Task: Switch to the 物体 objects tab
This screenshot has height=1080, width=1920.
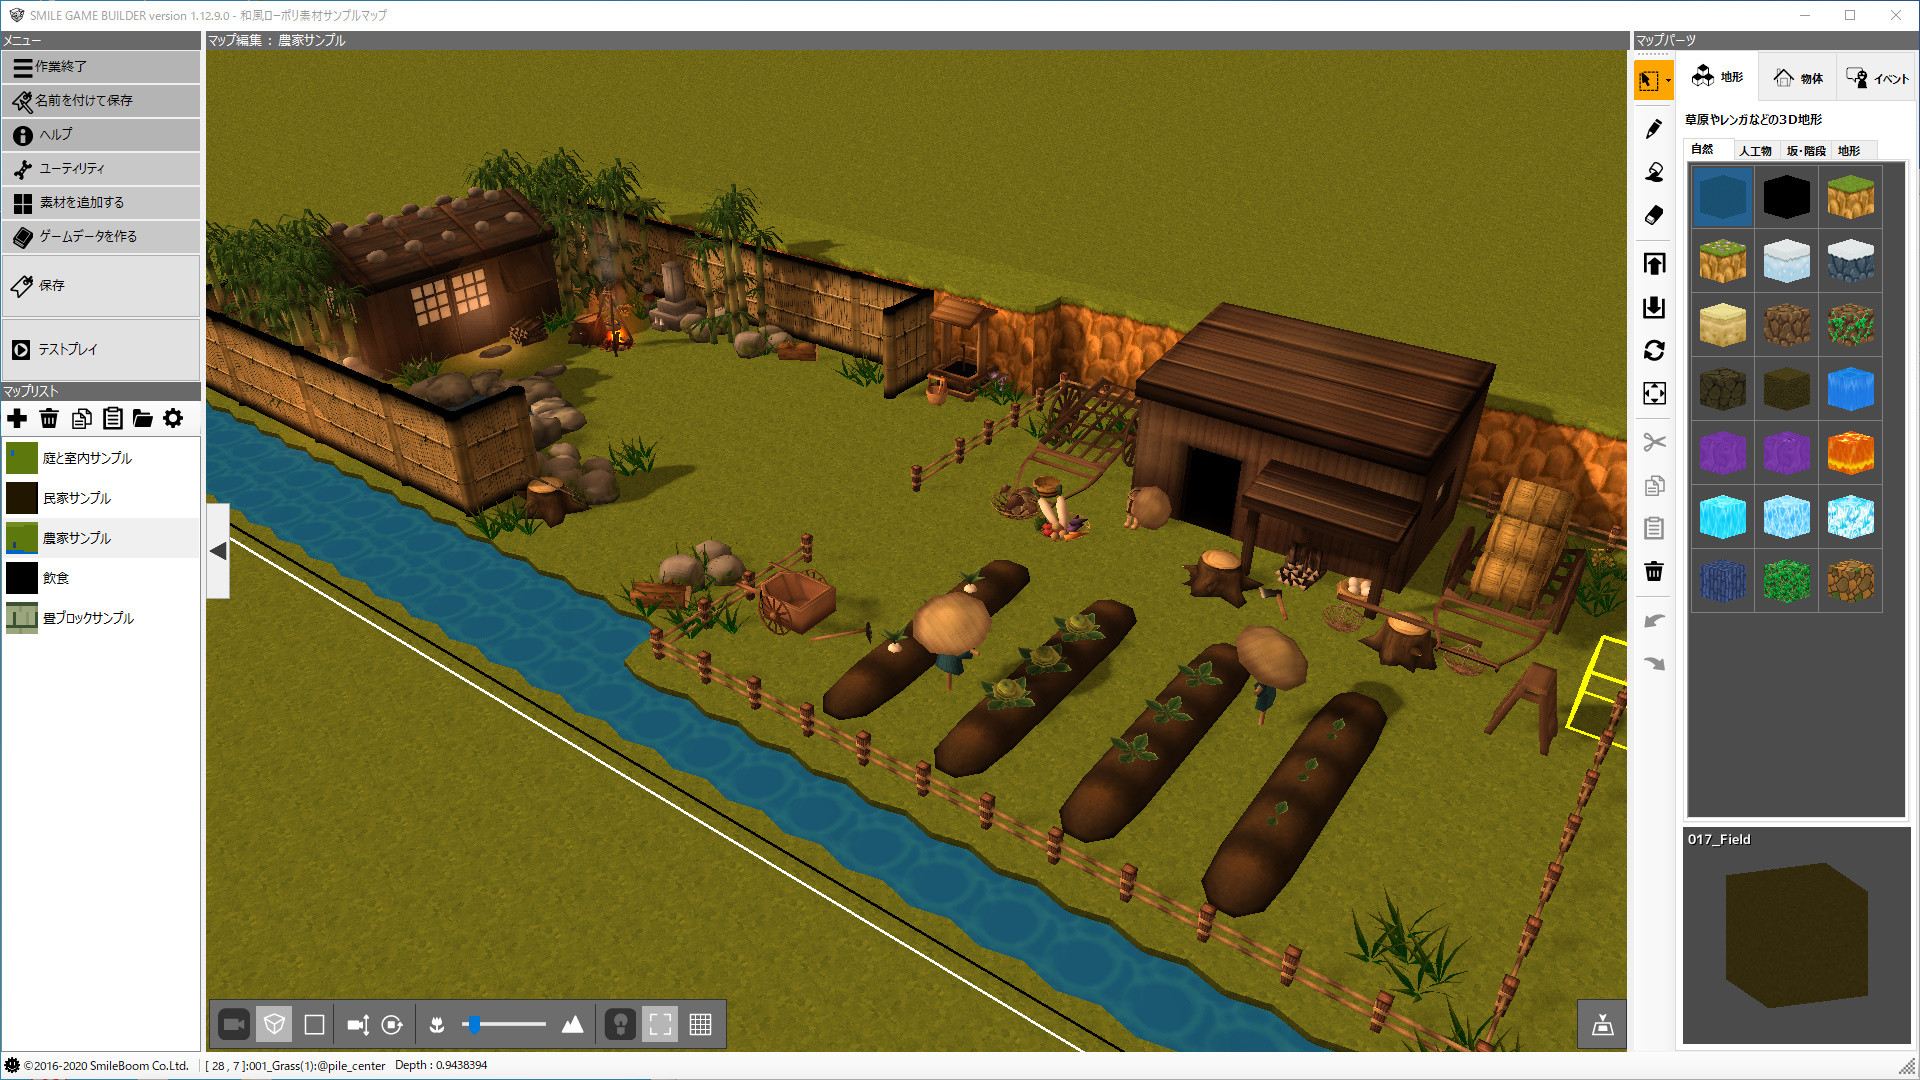Action: click(x=1797, y=76)
